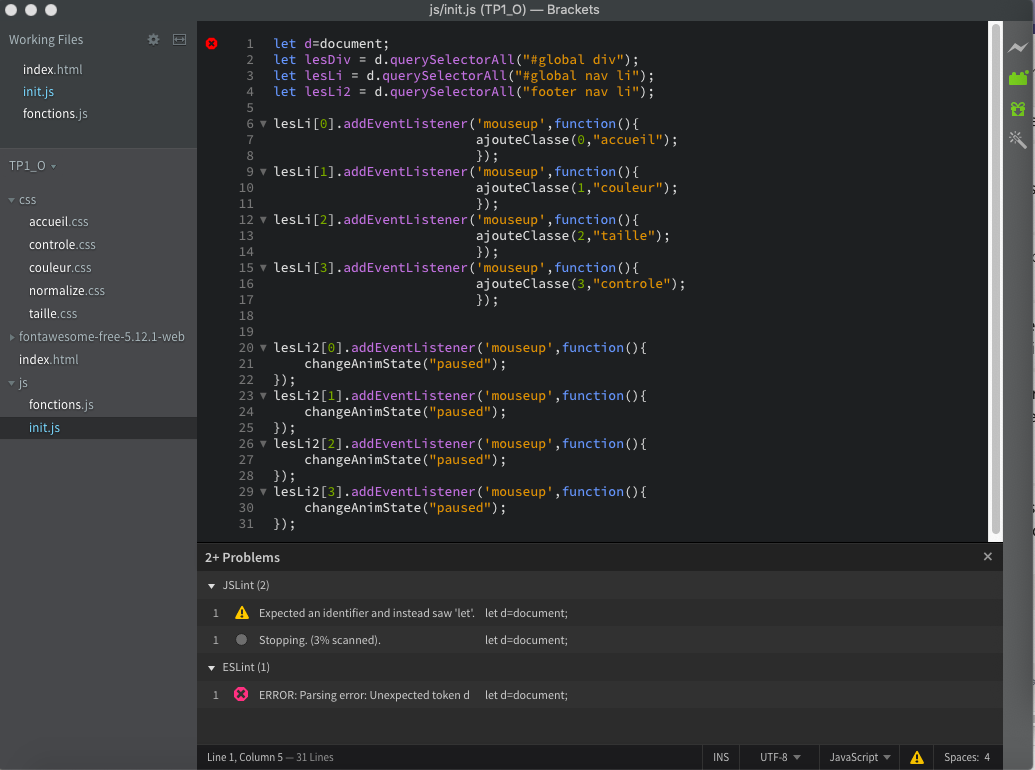Place cursor on ajouteClasse(1,"couleur") line
This screenshot has height=770, width=1035.
(577, 188)
